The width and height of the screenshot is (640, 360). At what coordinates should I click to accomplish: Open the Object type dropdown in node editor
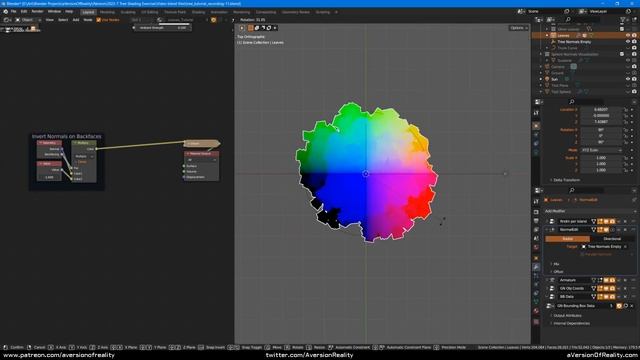click(27, 20)
